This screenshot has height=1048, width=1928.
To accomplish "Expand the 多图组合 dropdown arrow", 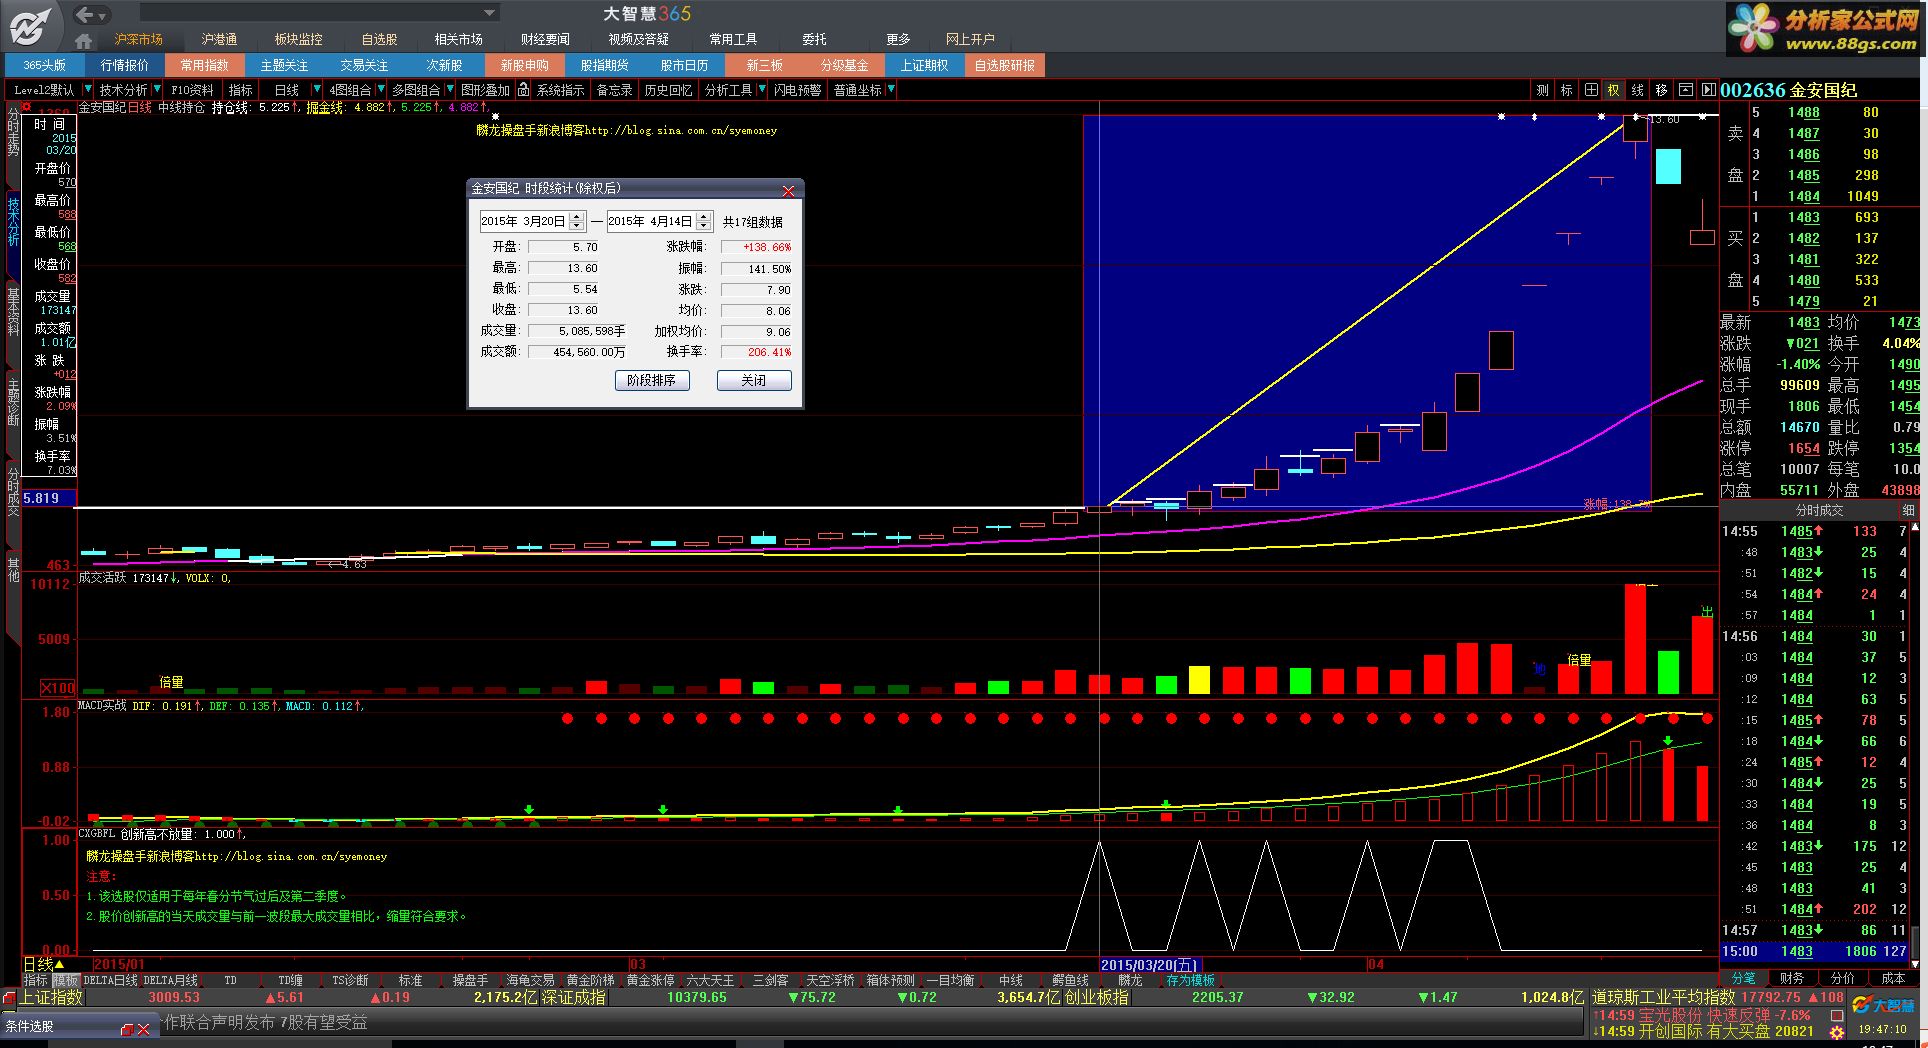I will (448, 90).
